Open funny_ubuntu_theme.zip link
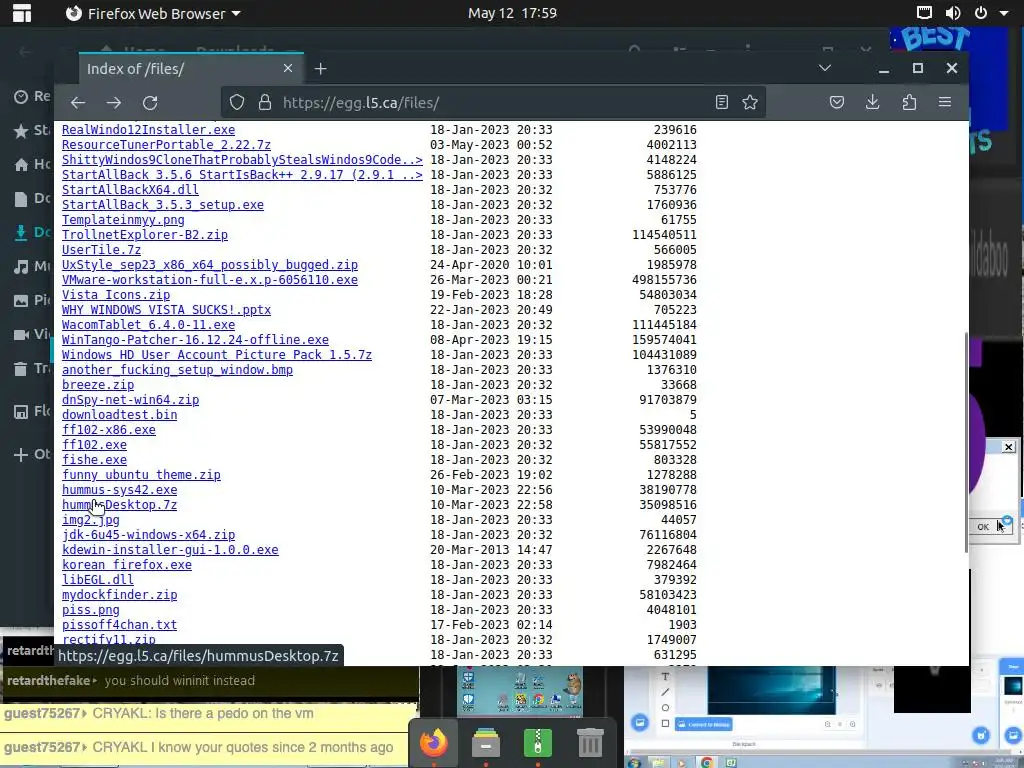The height and width of the screenshot is (768, 1024). tap(141, 475)
